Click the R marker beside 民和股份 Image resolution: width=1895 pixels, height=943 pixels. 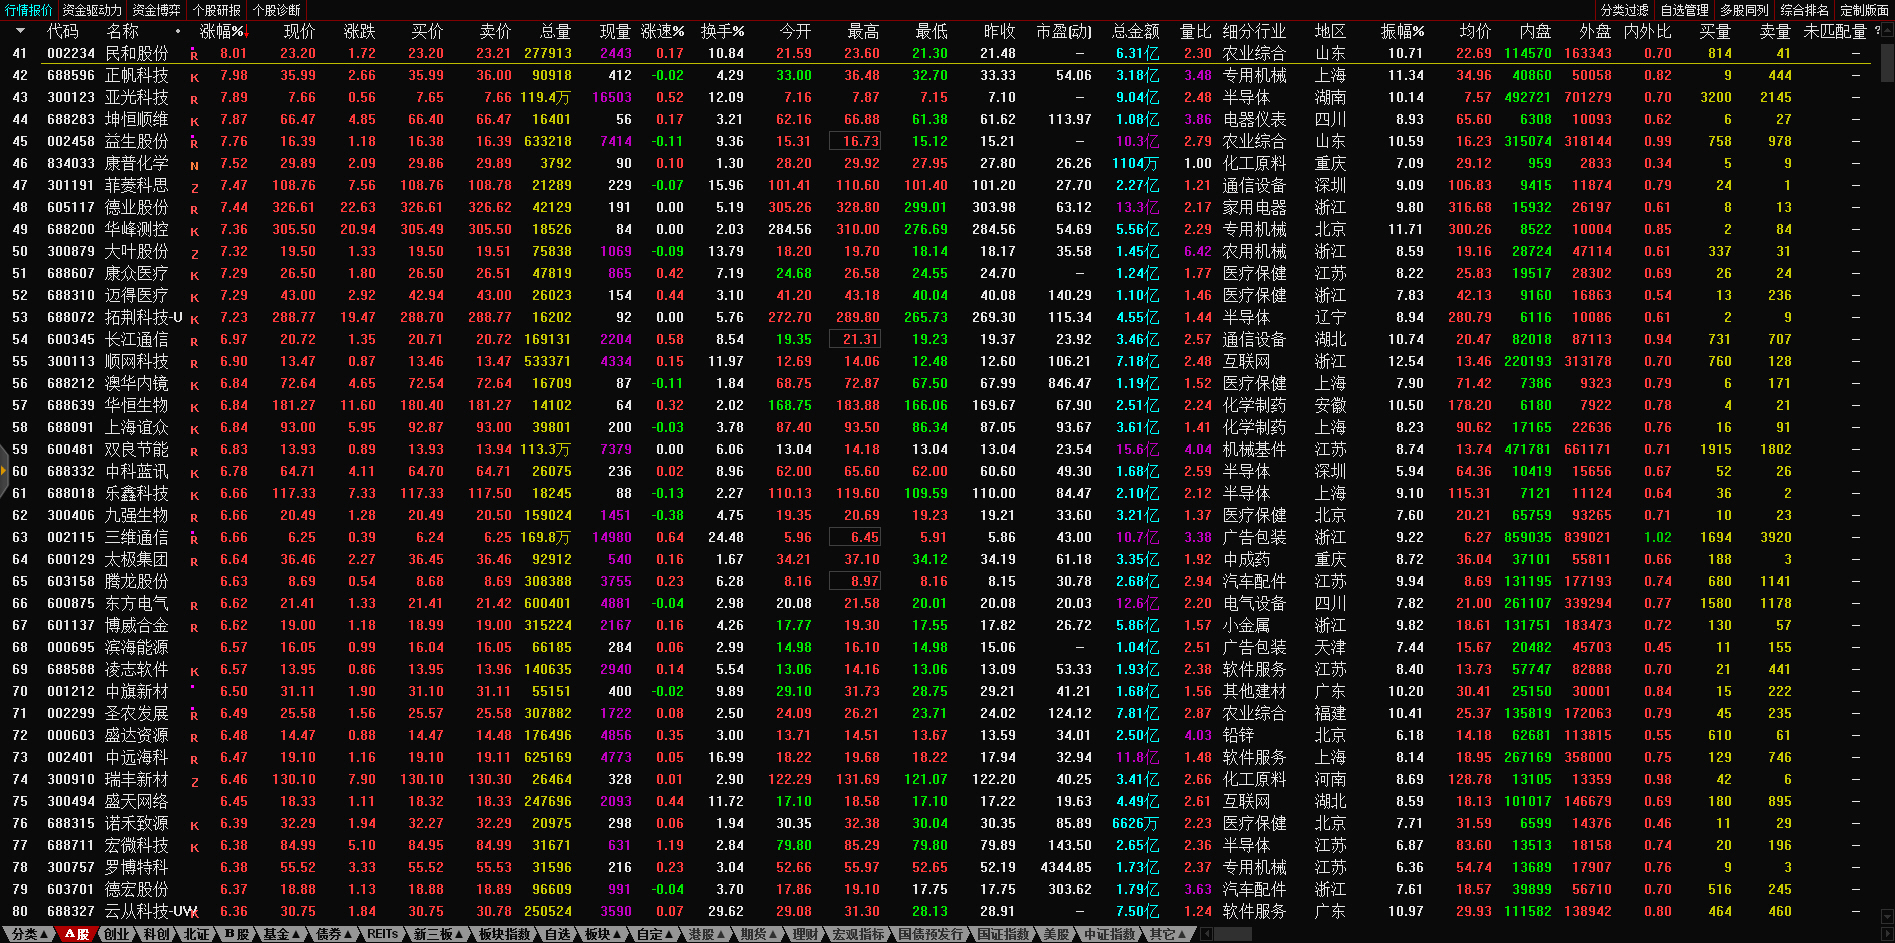[x=194, y=55]
